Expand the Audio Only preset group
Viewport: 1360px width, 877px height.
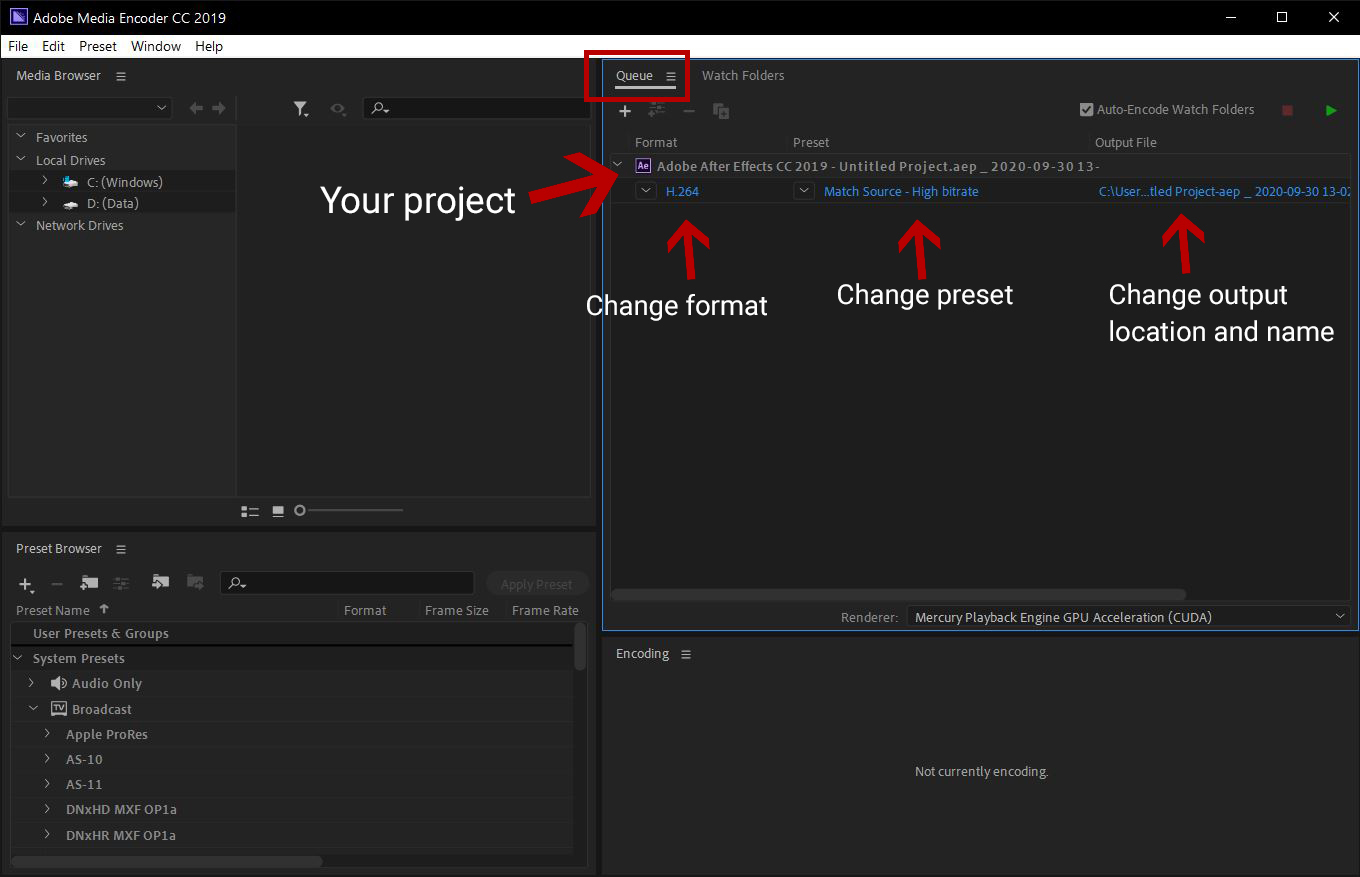click(x=31, y=683)
